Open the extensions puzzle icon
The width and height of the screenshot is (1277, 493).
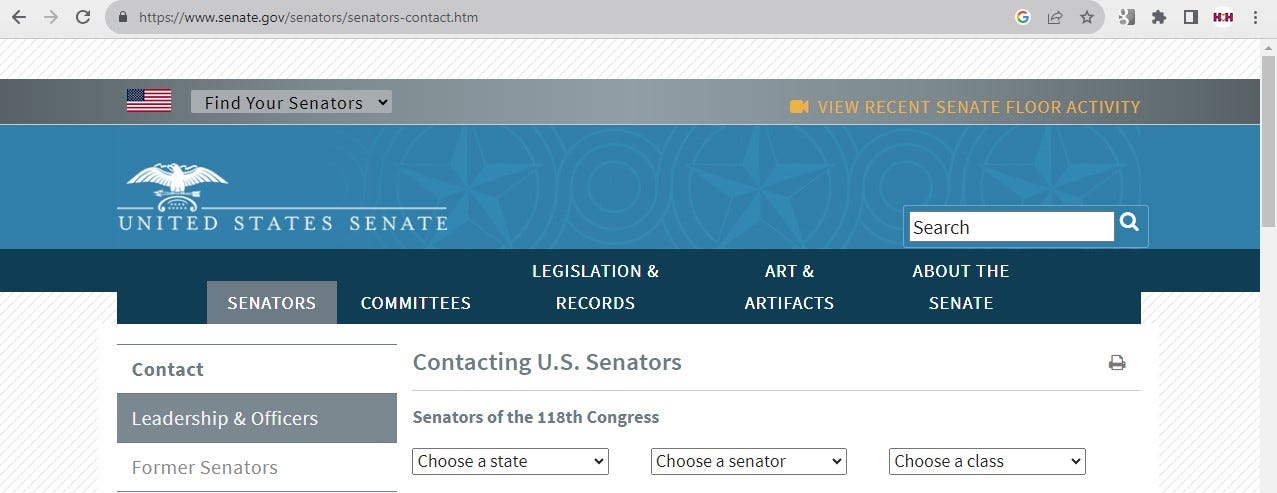point(1159,17)
